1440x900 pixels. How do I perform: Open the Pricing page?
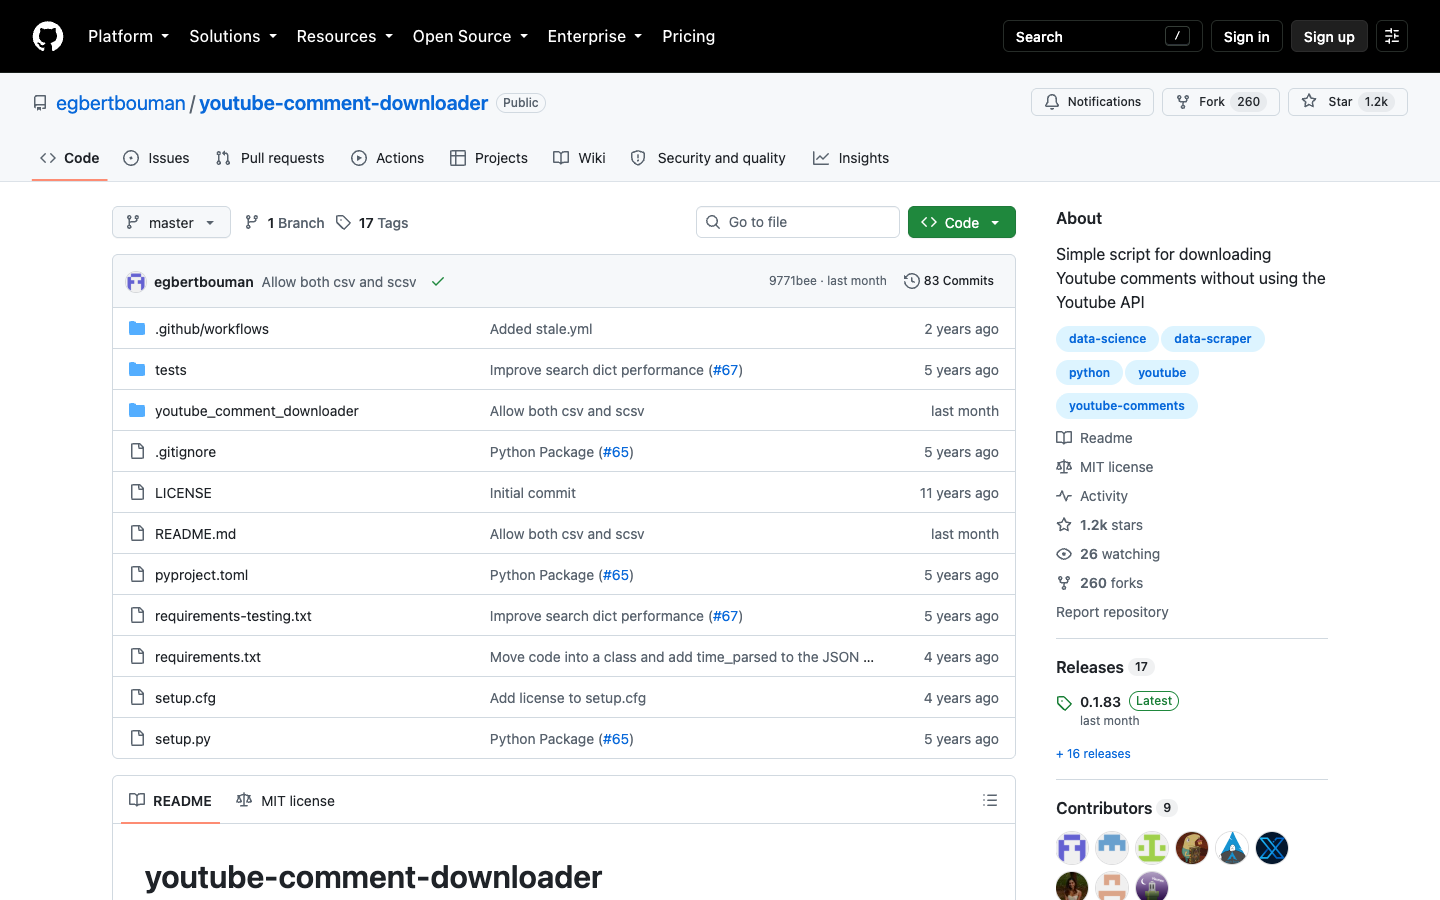689,36
